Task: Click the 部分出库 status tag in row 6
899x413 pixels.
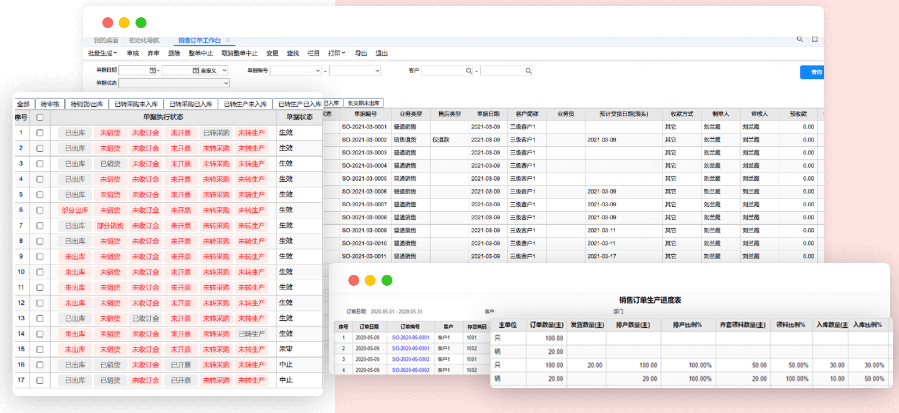Action: coord(75,210)
